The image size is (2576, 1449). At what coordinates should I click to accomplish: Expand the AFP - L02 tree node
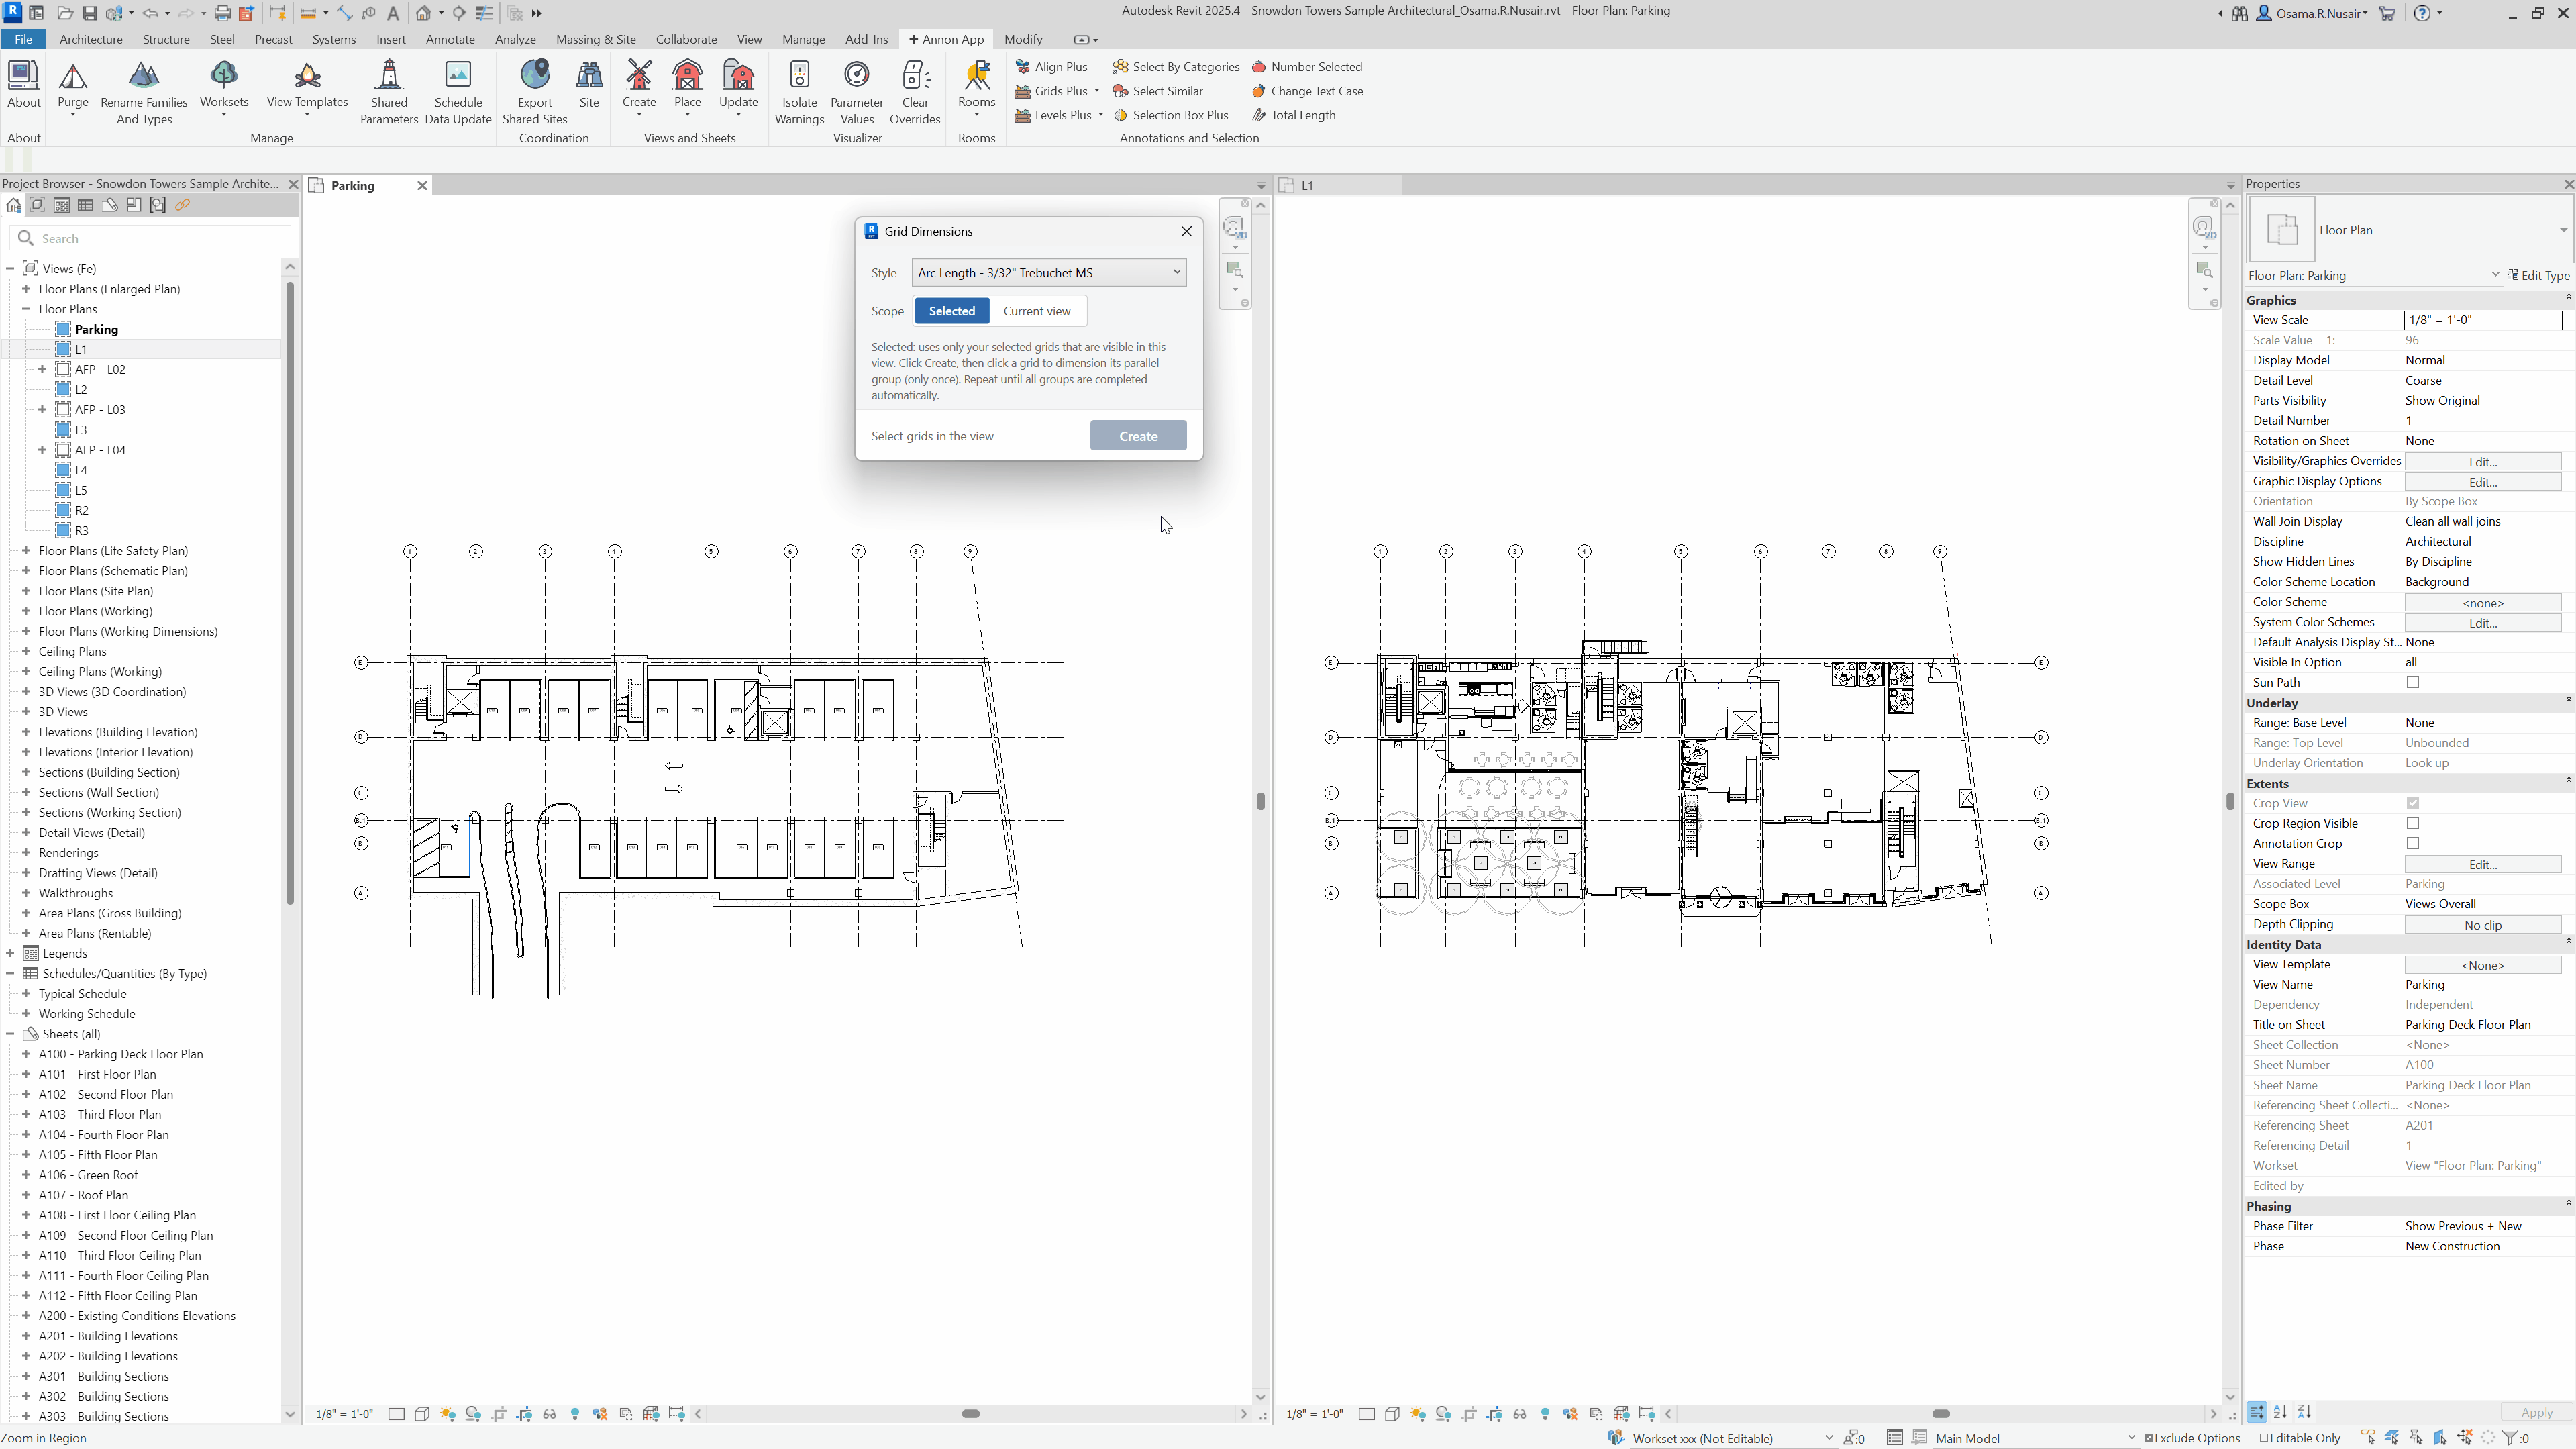click(42, 370)
